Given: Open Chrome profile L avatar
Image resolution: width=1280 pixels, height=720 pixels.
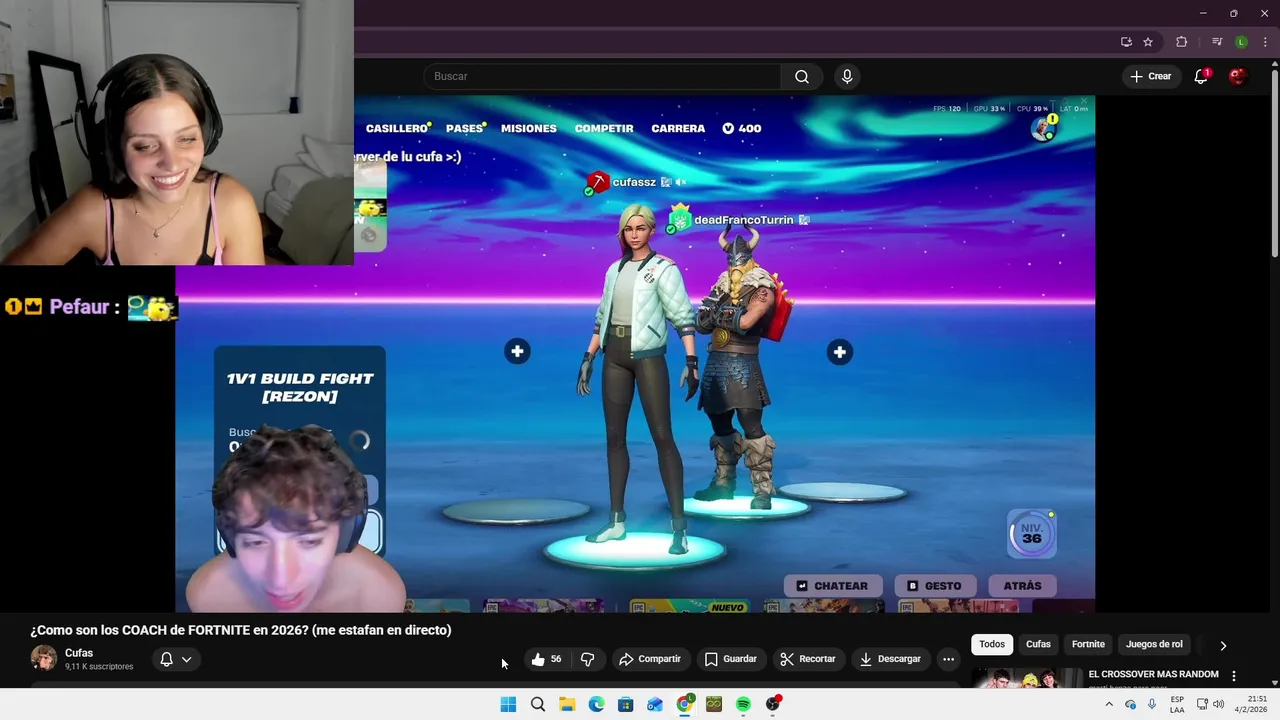Looking at the screenshot, I should 1241,42.
